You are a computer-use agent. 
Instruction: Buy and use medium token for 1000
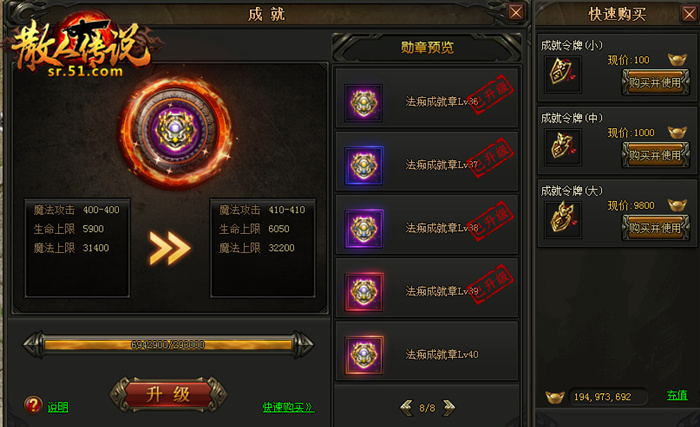(x=655, y=155)
